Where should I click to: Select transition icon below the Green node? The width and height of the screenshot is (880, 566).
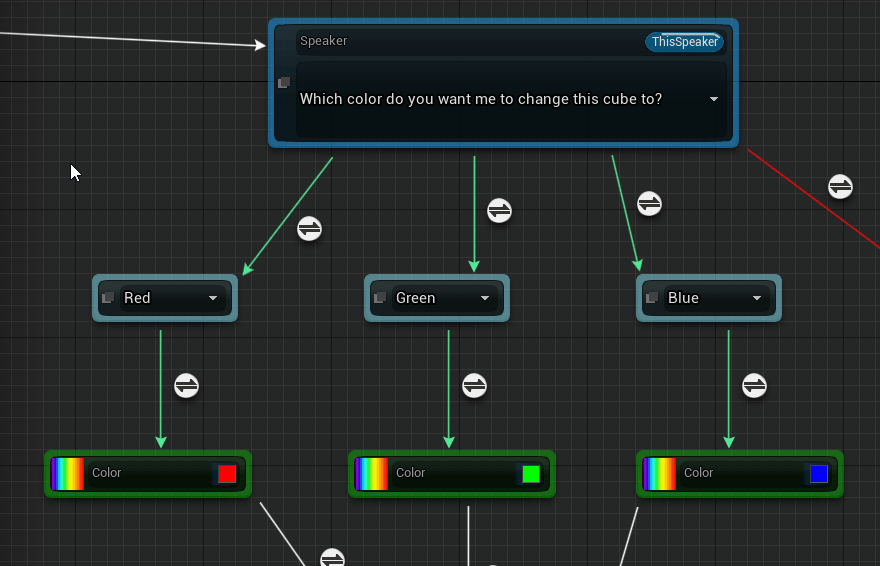point(474,385)
